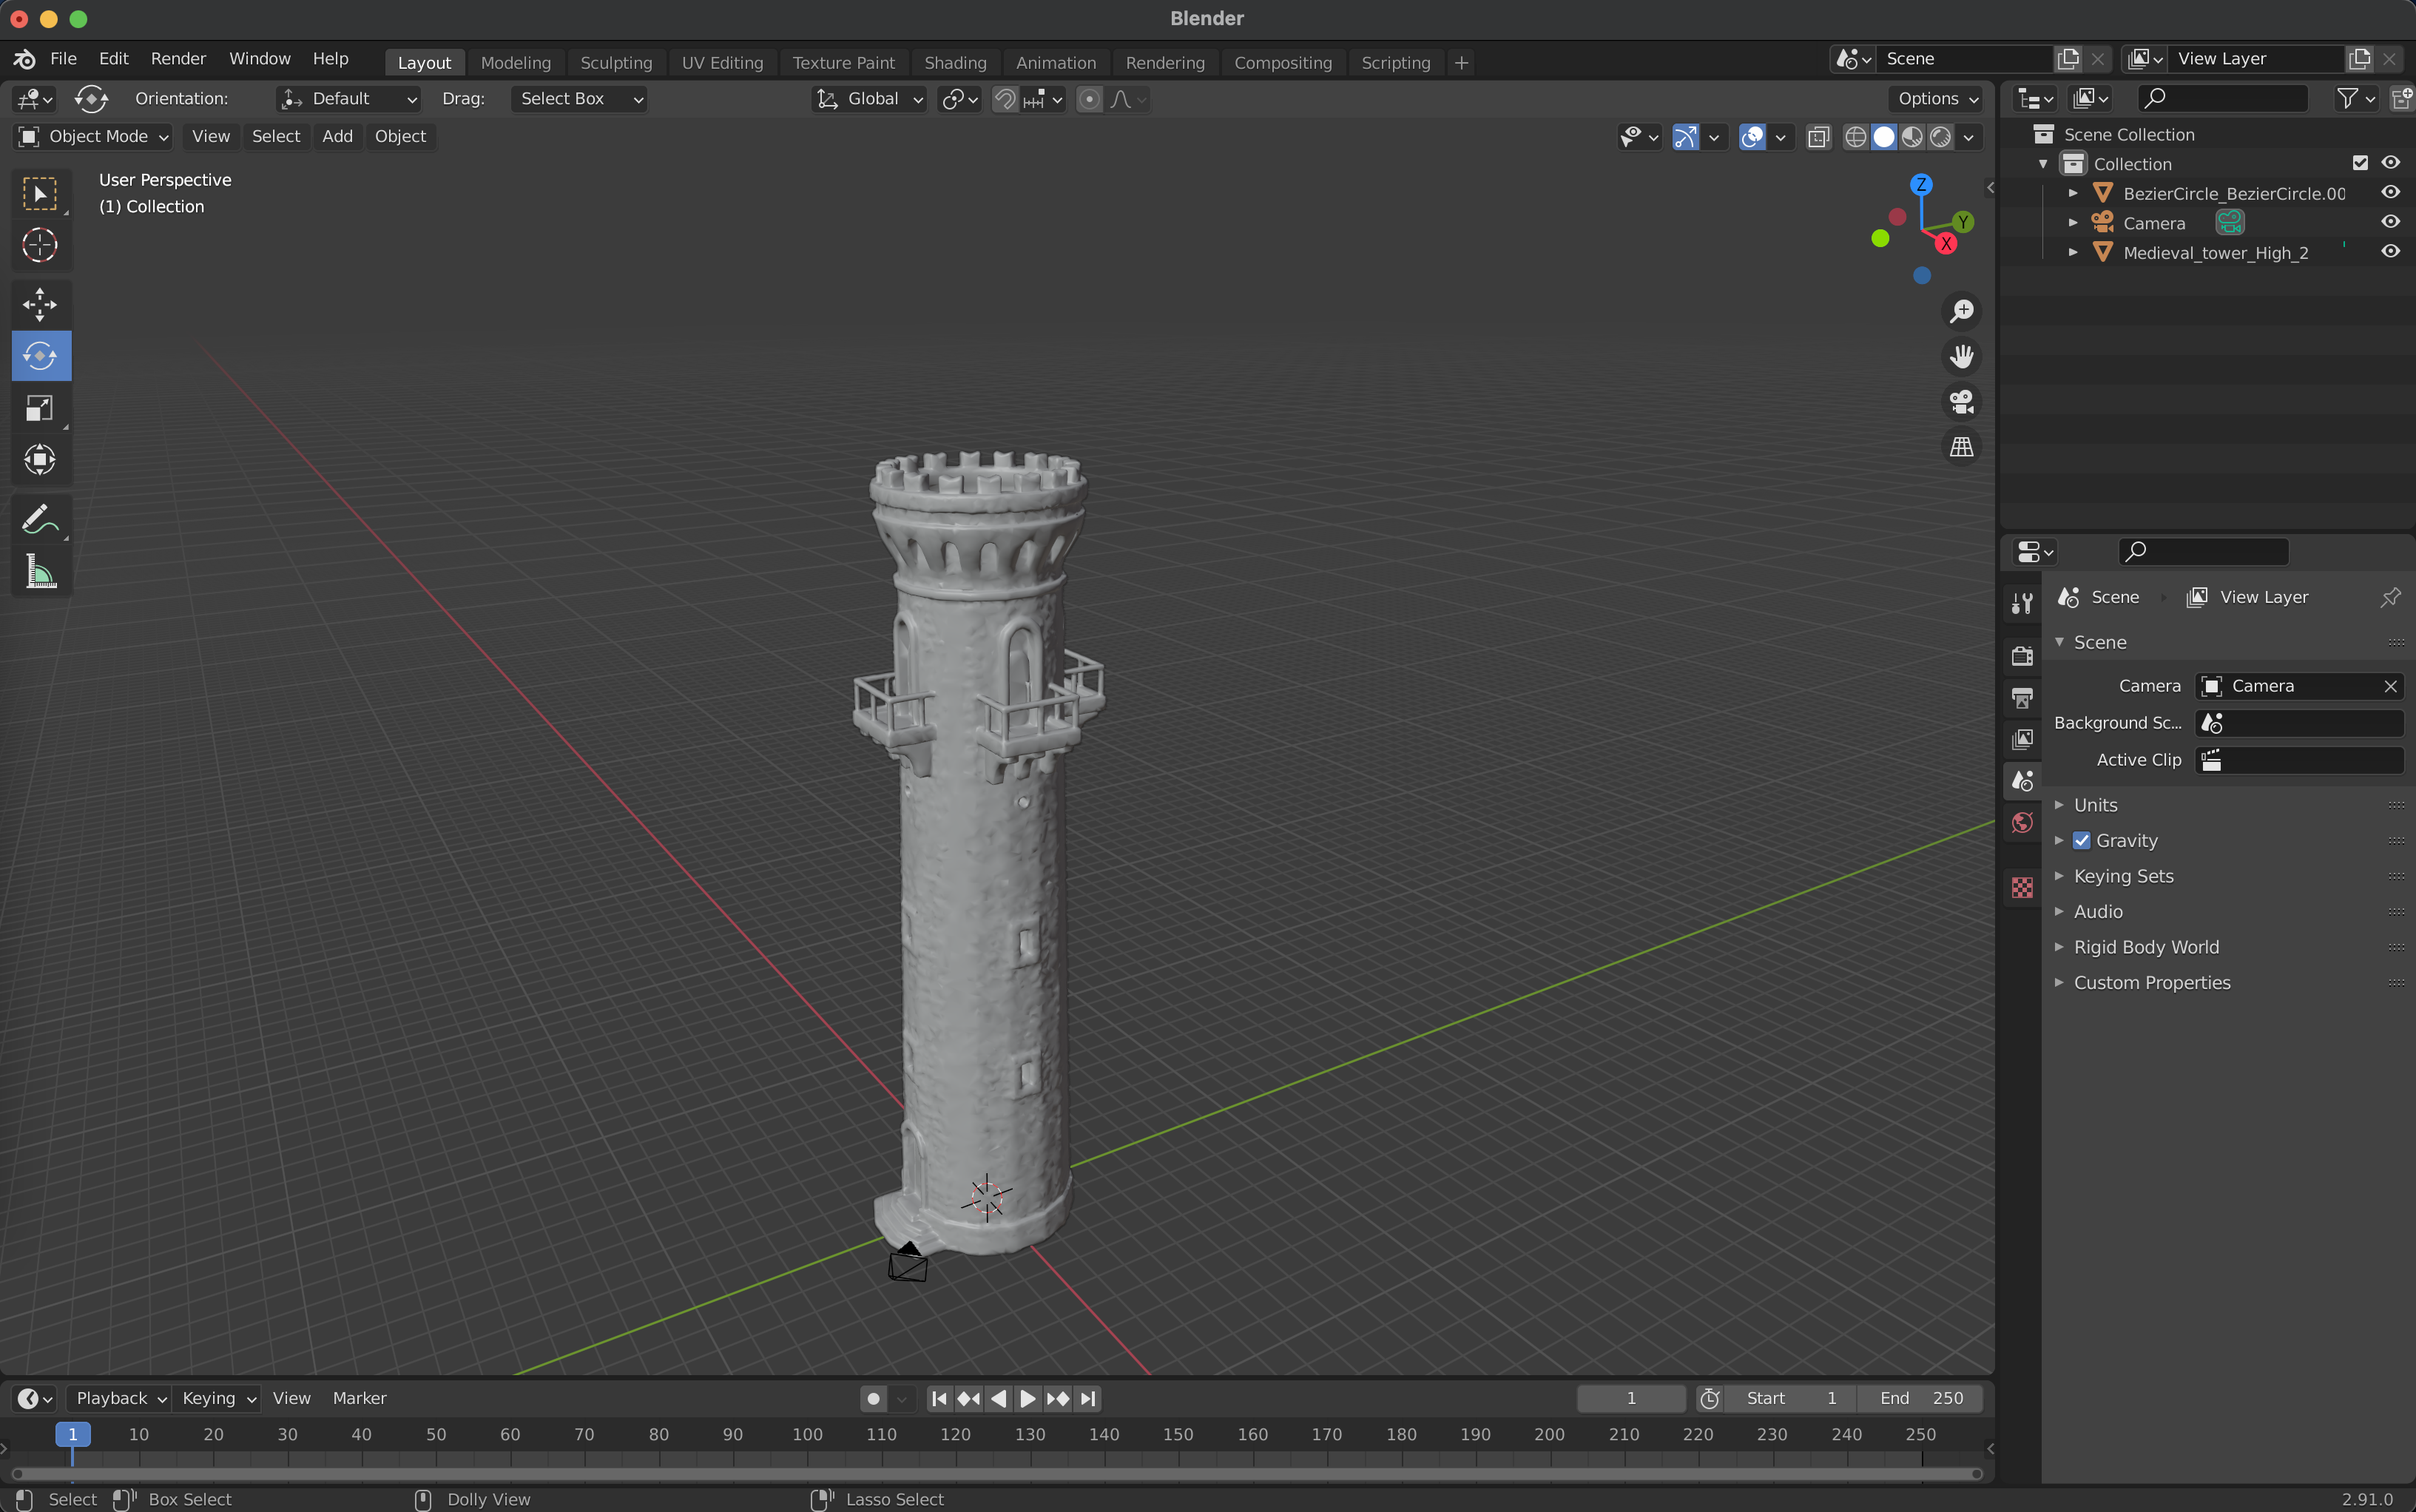Open View Layer properties tab
The image size is (2416, 1512).
[x=2022, y=739]
